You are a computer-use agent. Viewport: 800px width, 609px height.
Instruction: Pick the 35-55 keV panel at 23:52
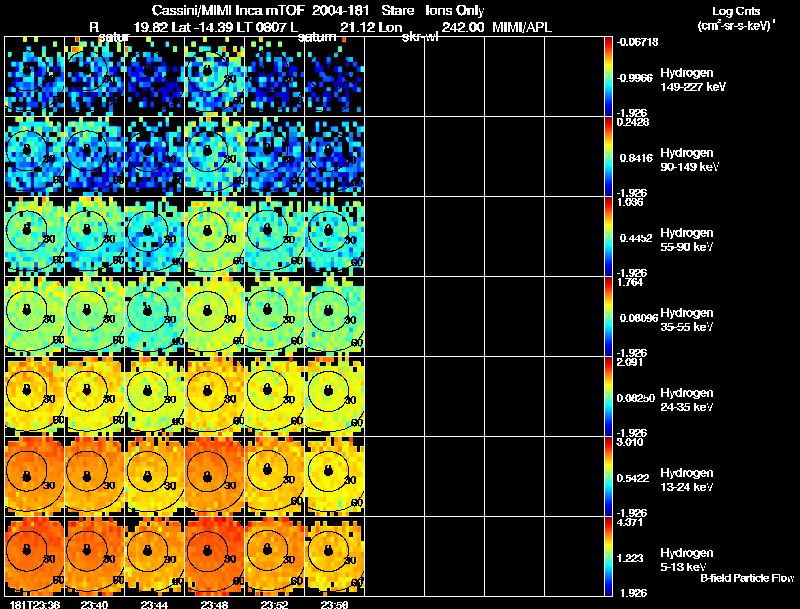click(x=275, y=317)
